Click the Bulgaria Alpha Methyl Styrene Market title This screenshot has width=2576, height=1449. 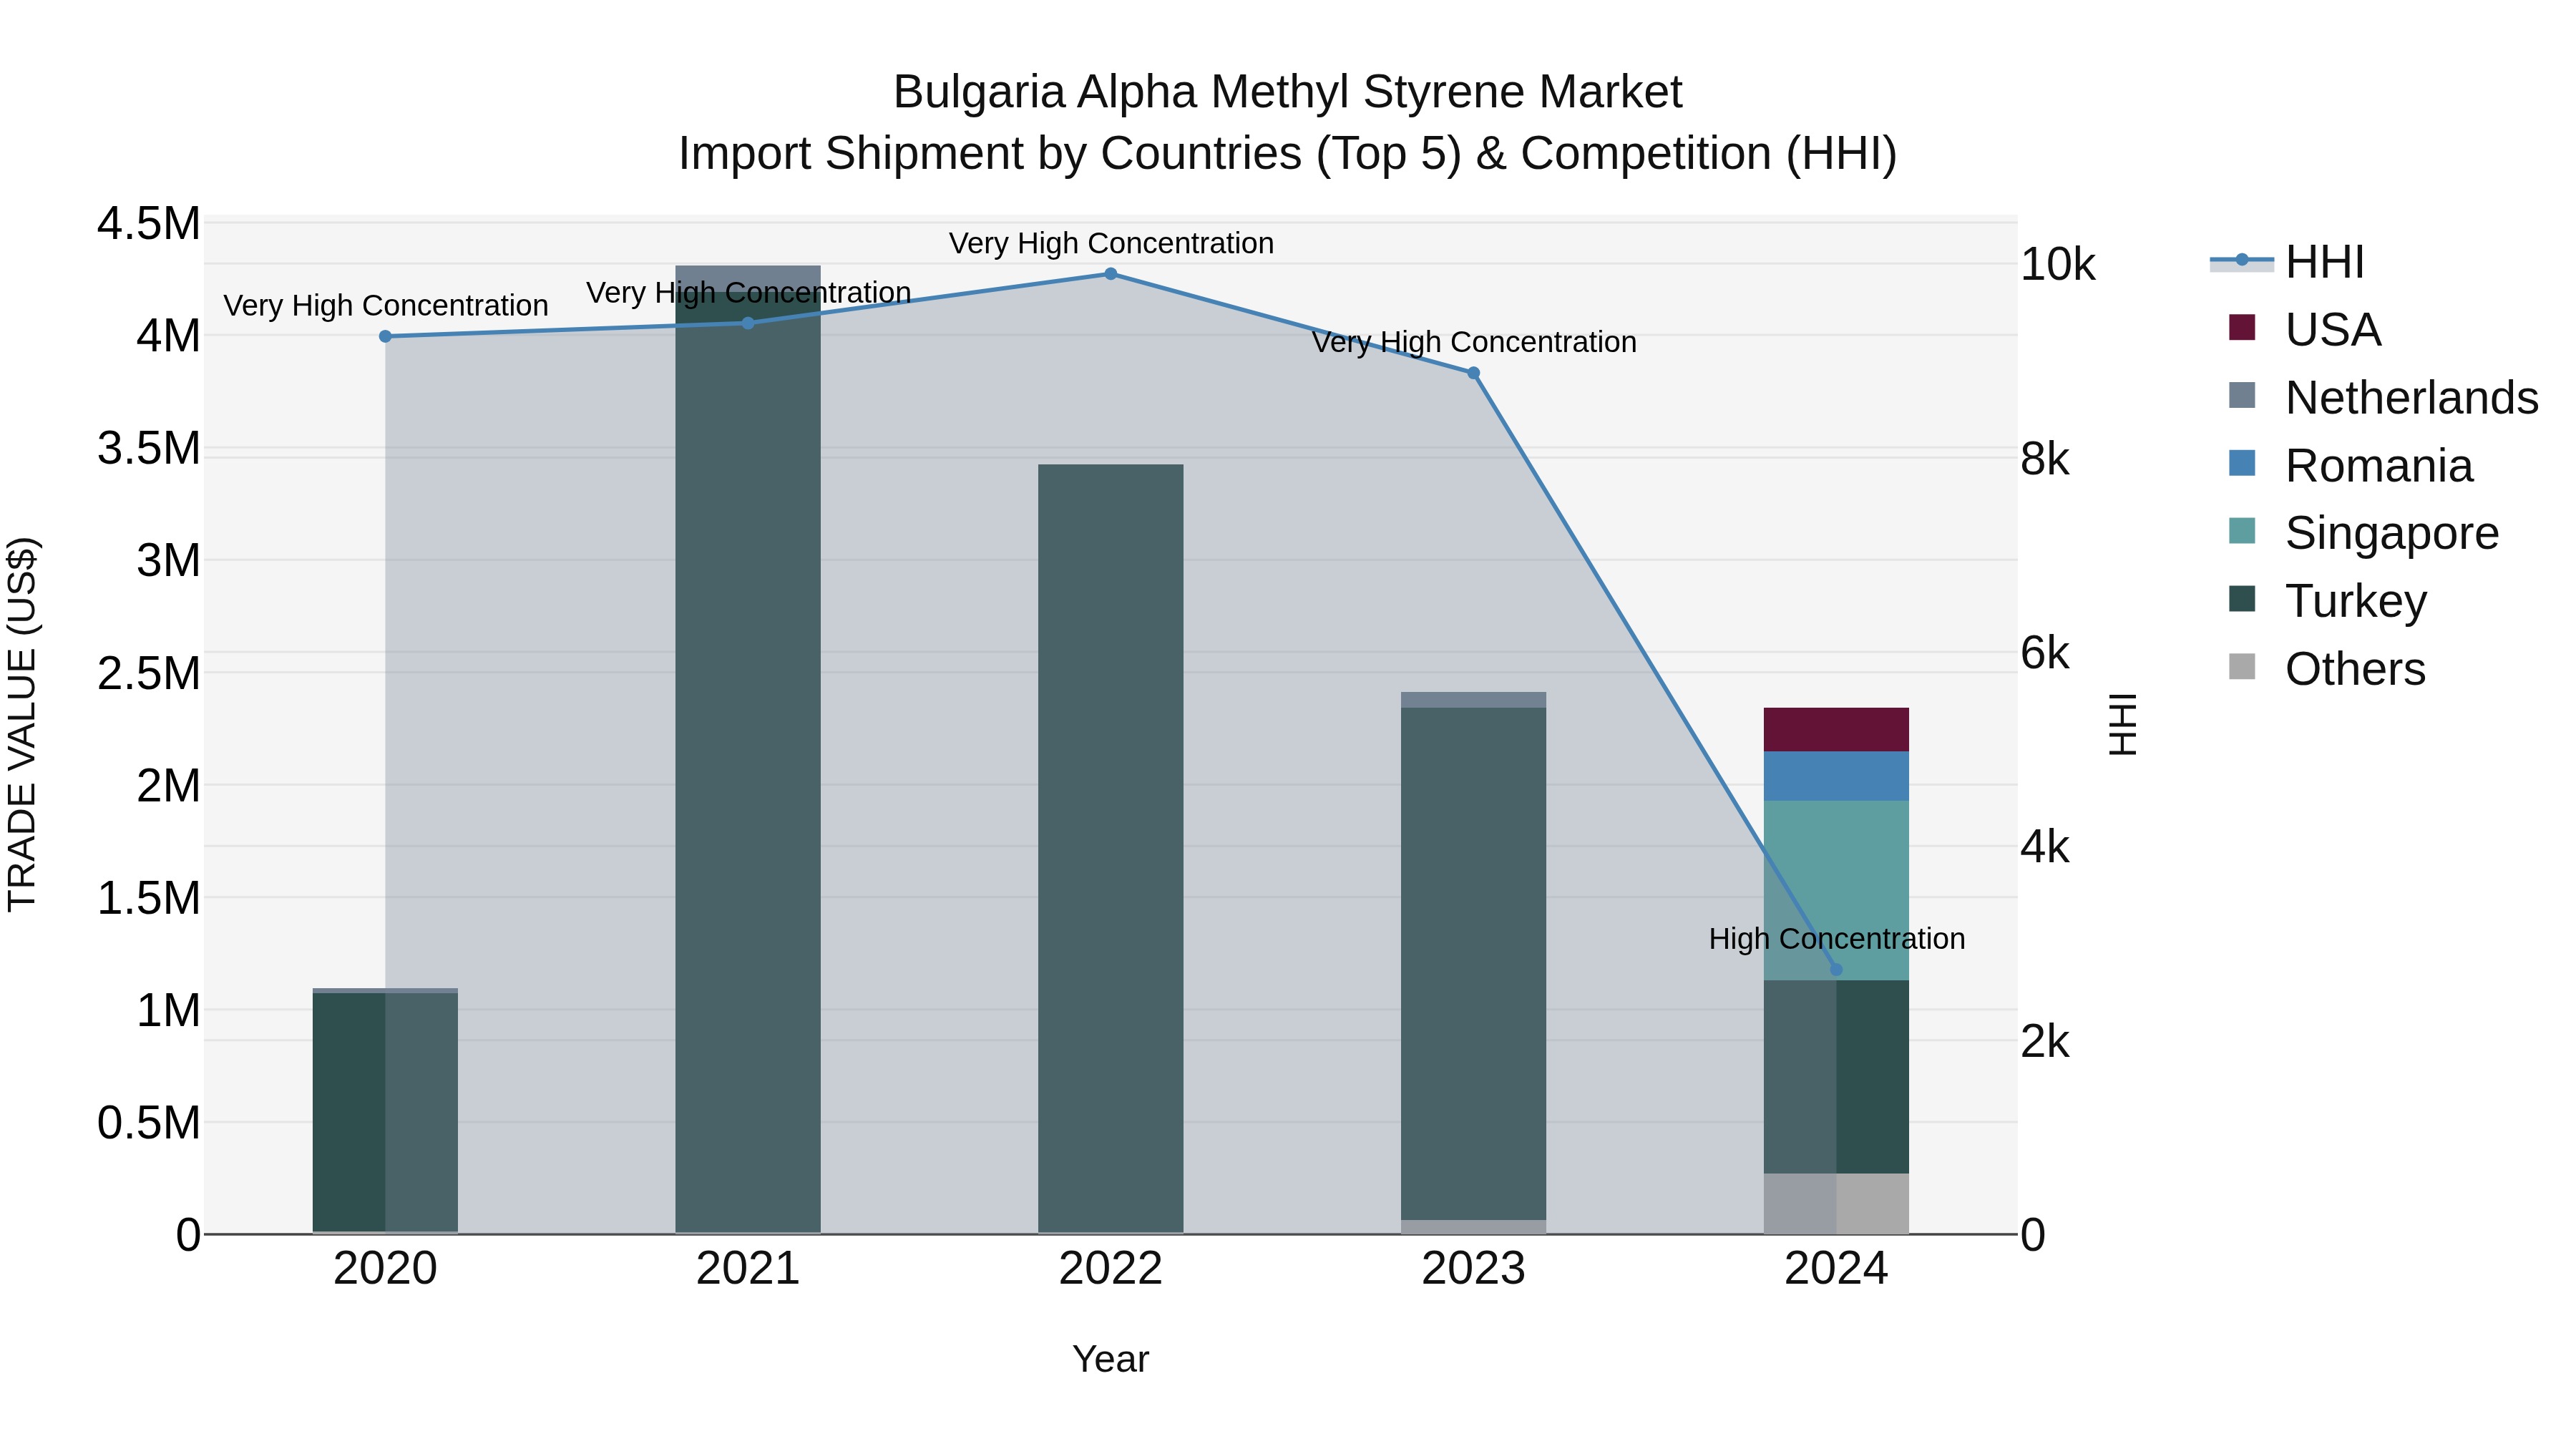point(1288,92)
